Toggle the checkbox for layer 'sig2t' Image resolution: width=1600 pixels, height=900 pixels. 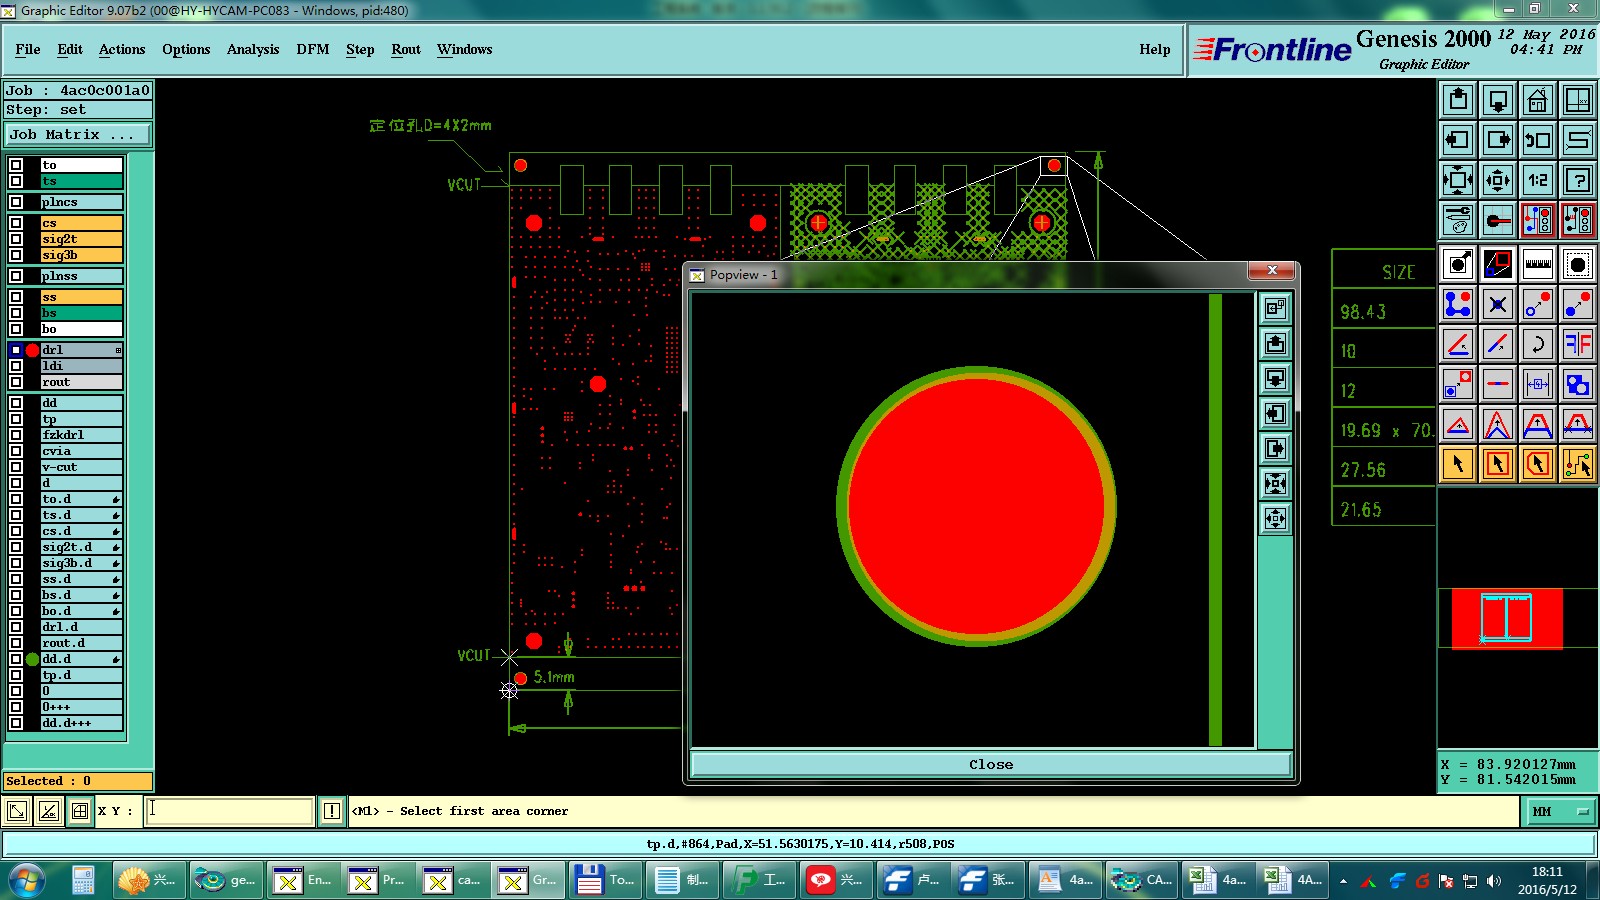pyautogui.click(x=16, y=239)
